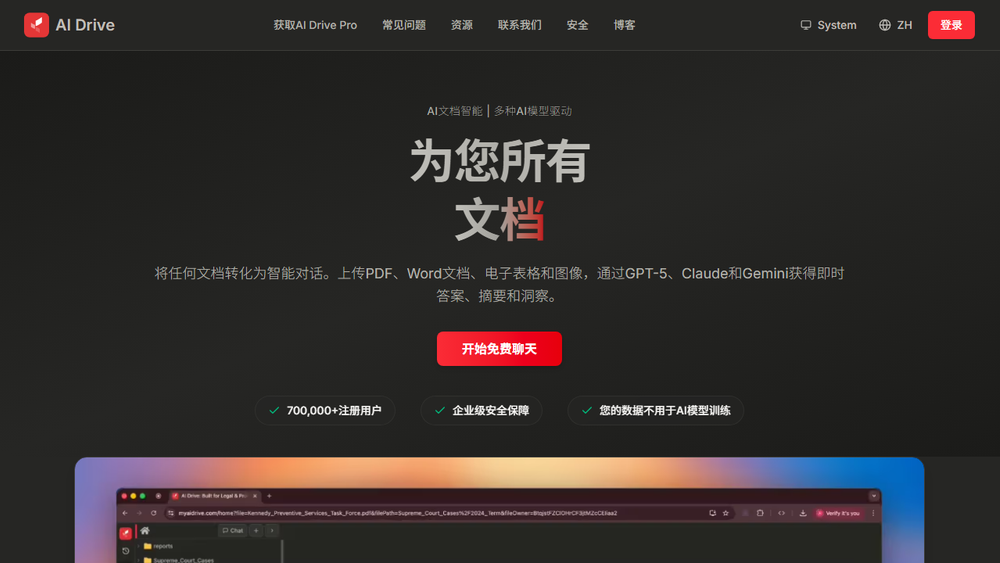Click the chevron arrow after the Chat plus button

point(272,530)
